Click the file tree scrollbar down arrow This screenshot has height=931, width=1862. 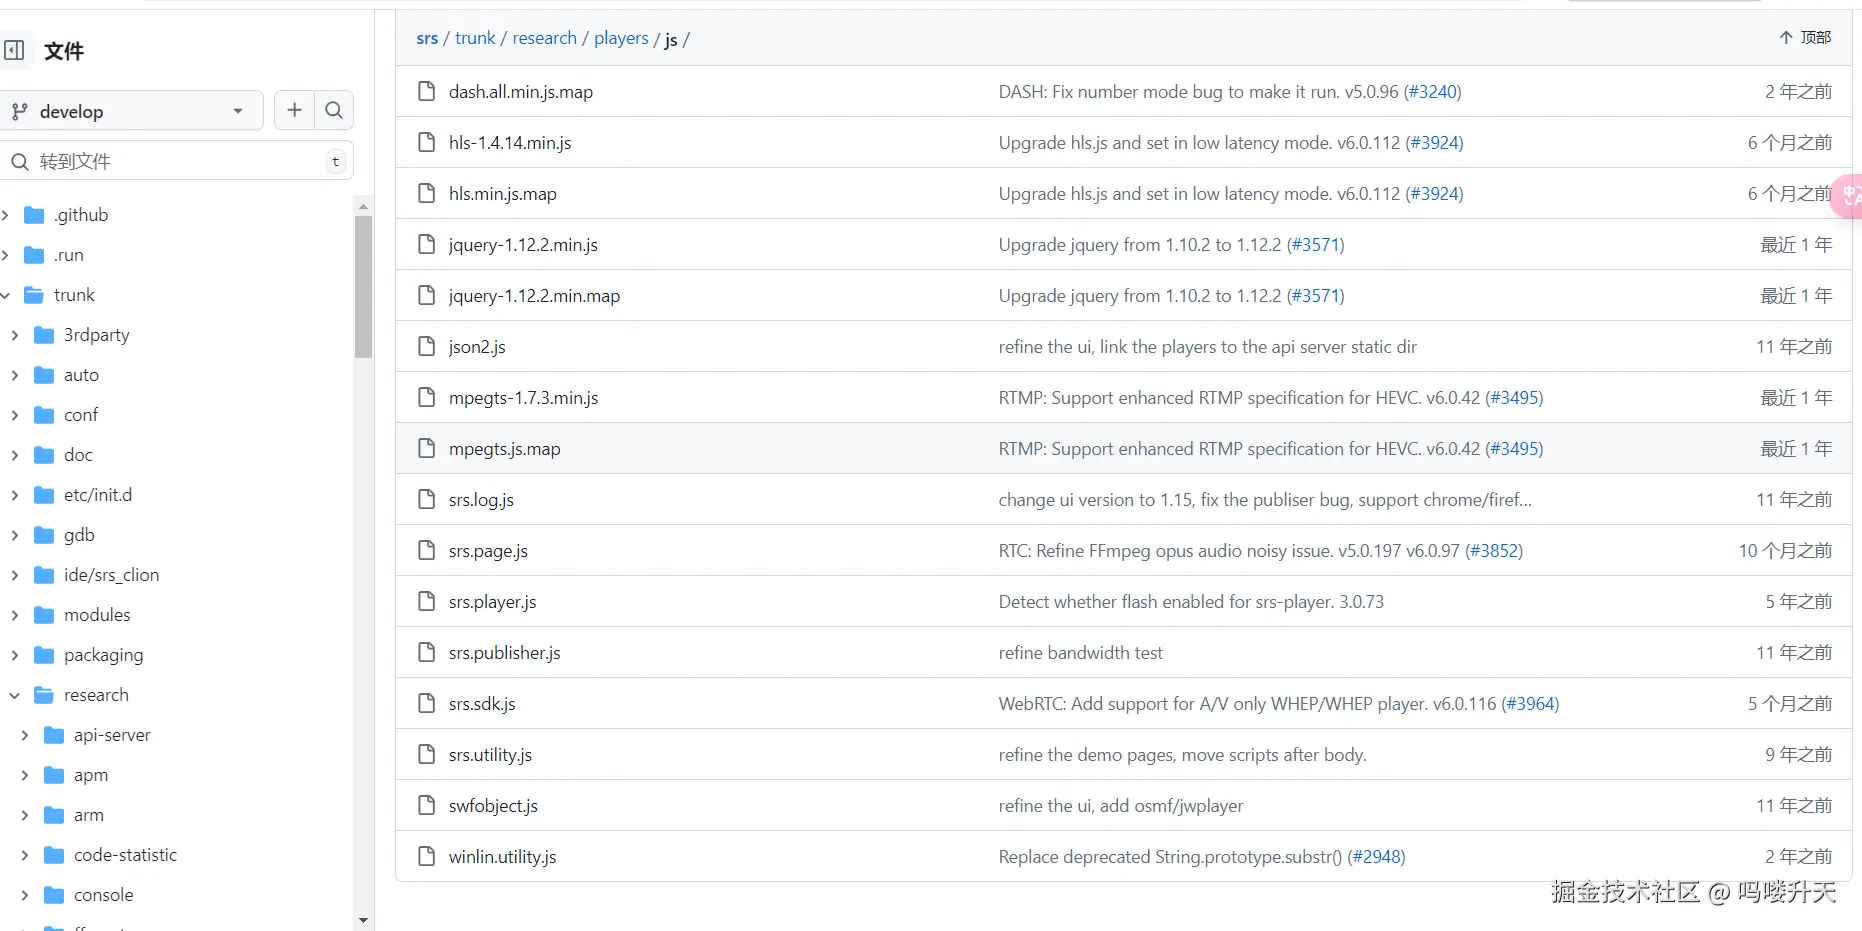tap(363, 919)
